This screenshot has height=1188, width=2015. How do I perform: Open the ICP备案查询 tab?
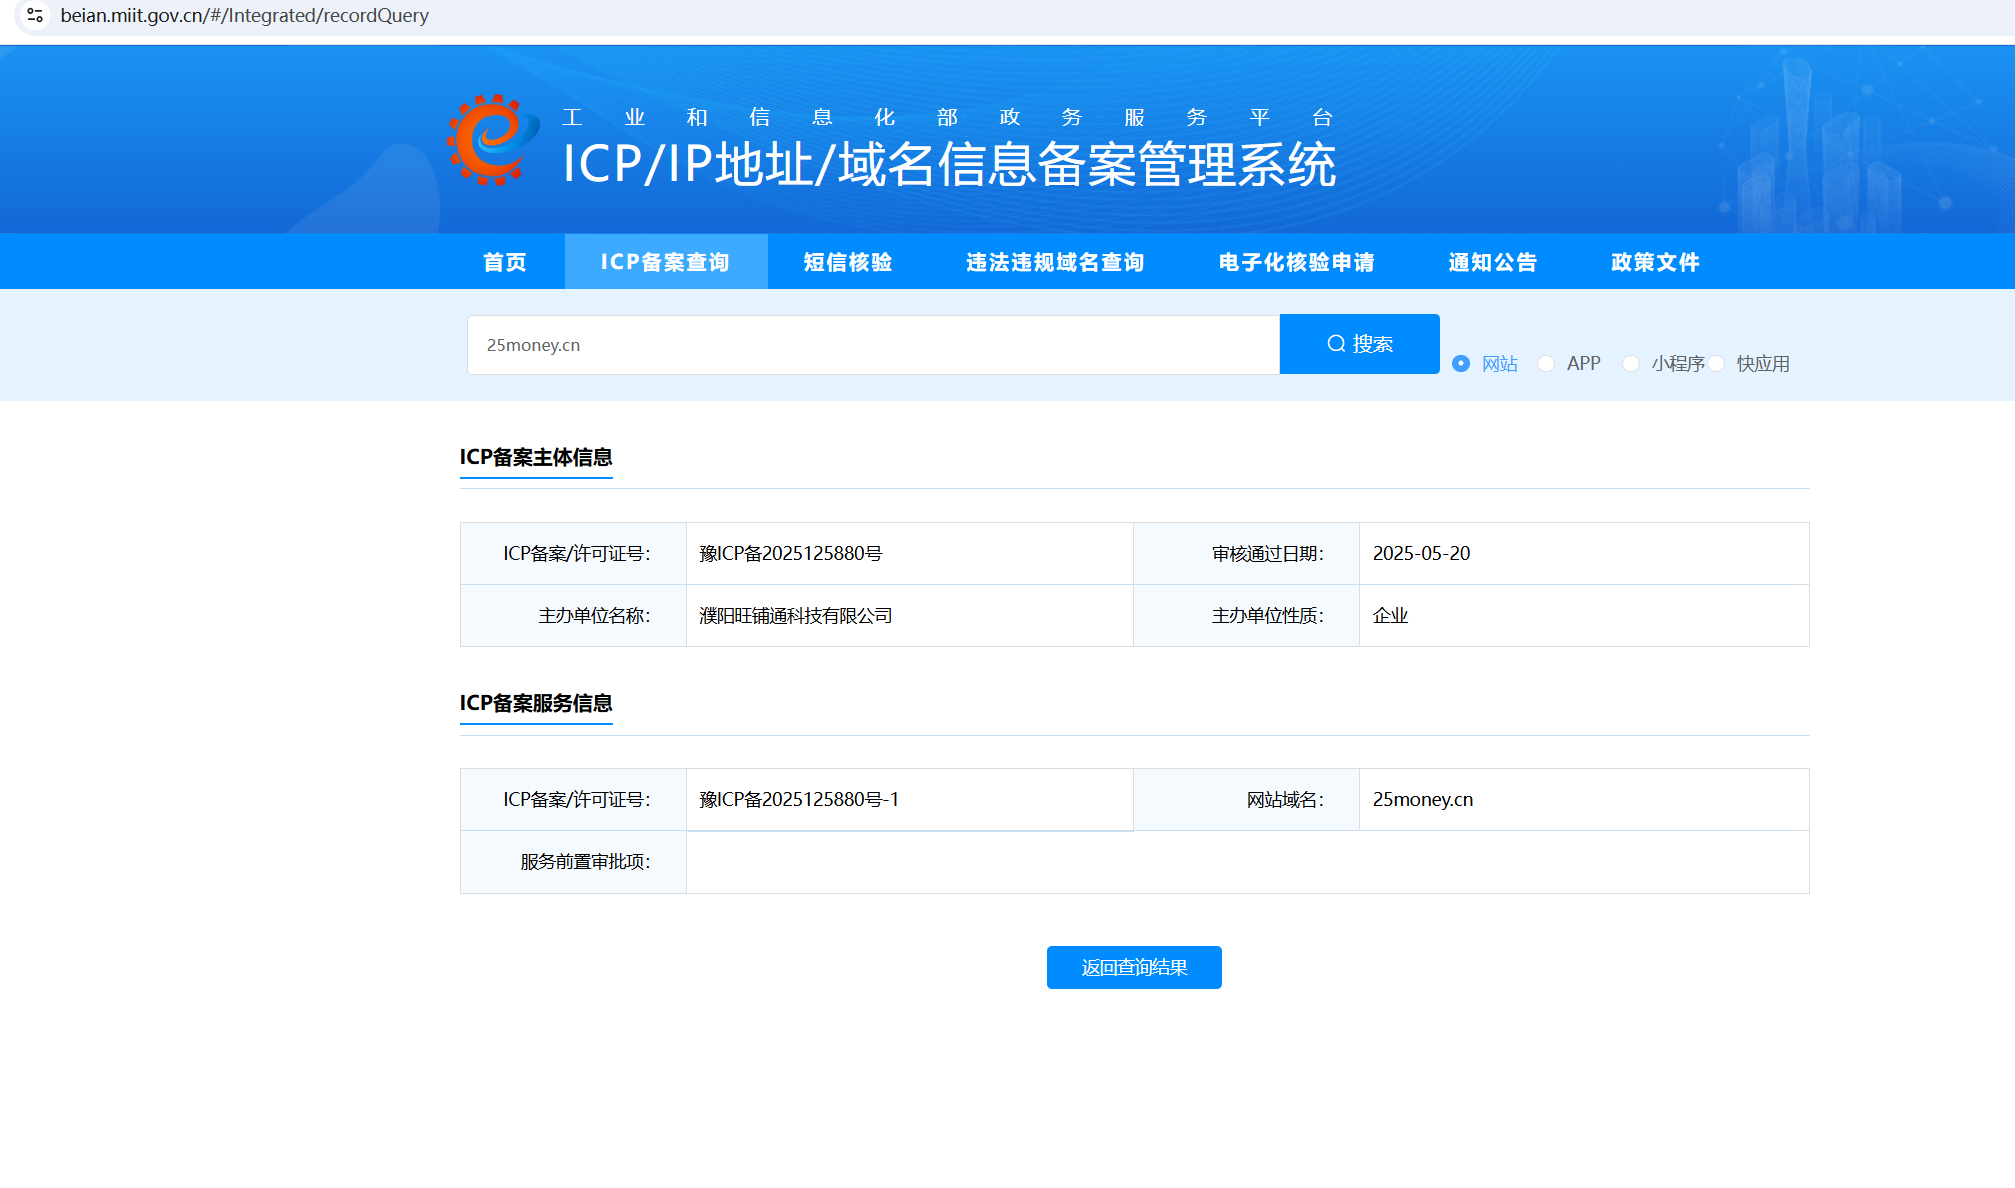tap(665, 262)
